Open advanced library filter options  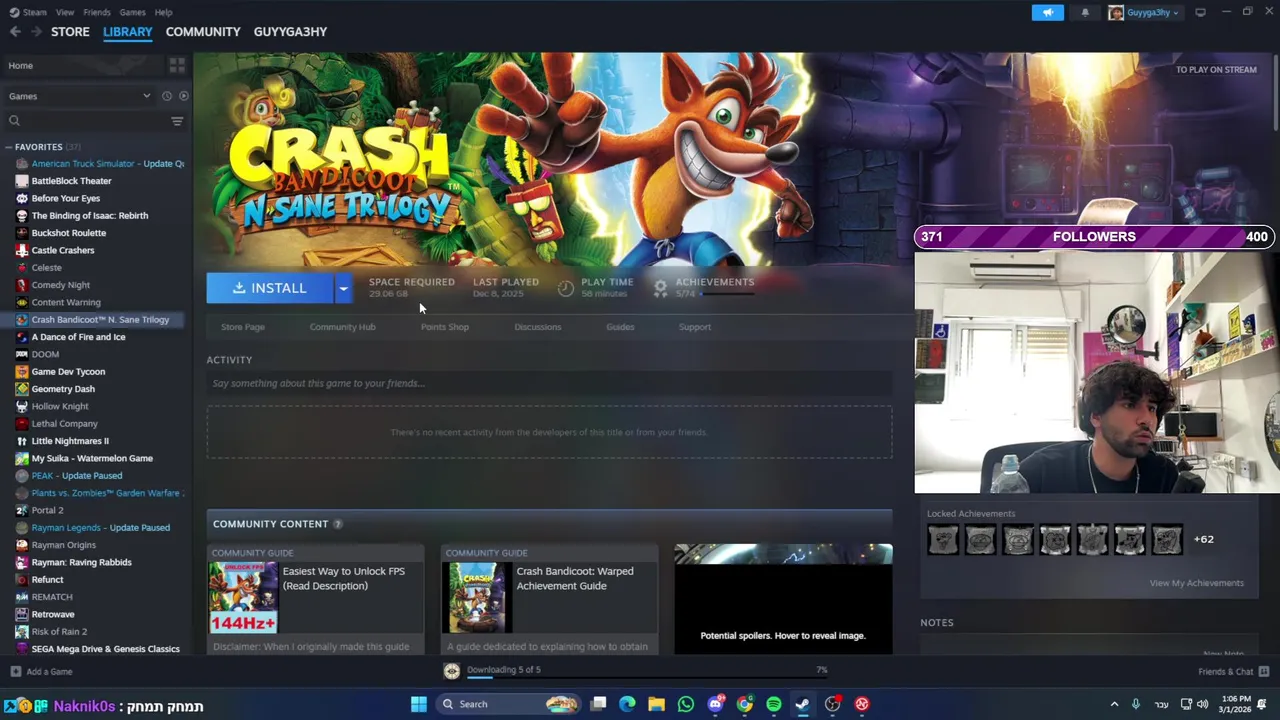pos(177,121)
